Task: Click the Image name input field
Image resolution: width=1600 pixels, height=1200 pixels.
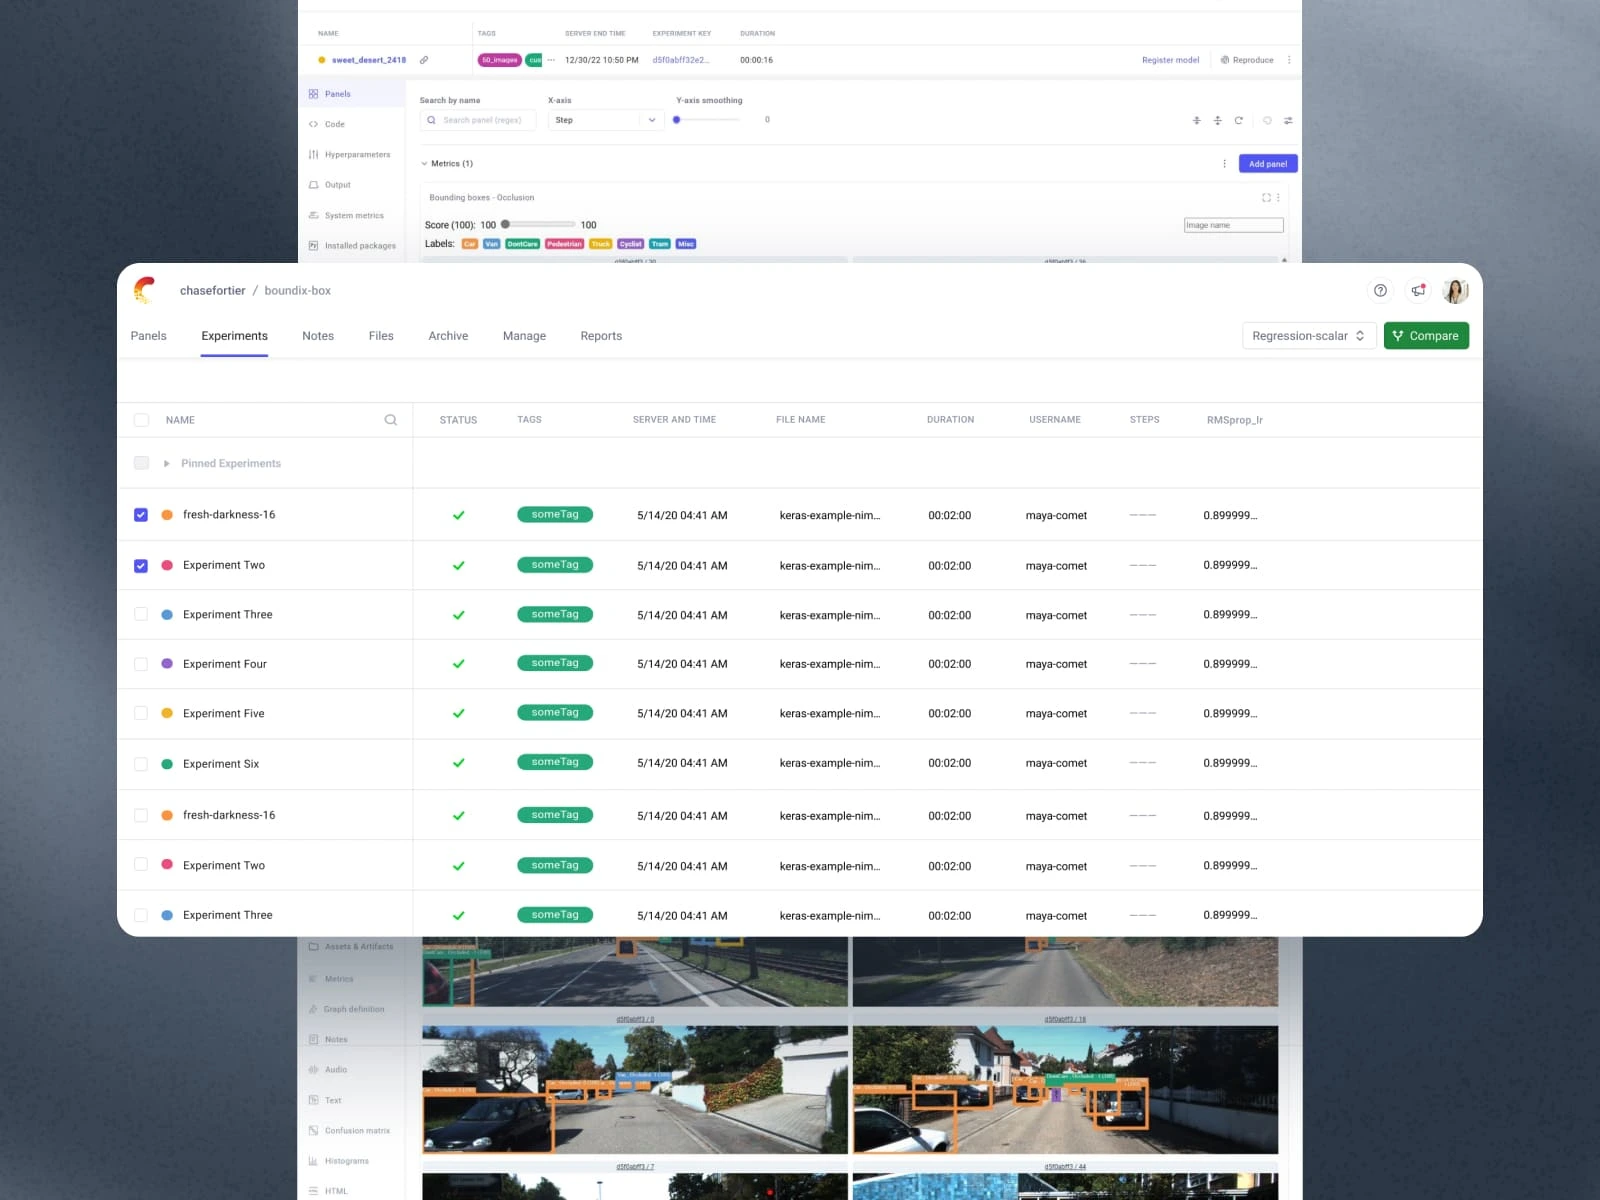Action: 1233,225
